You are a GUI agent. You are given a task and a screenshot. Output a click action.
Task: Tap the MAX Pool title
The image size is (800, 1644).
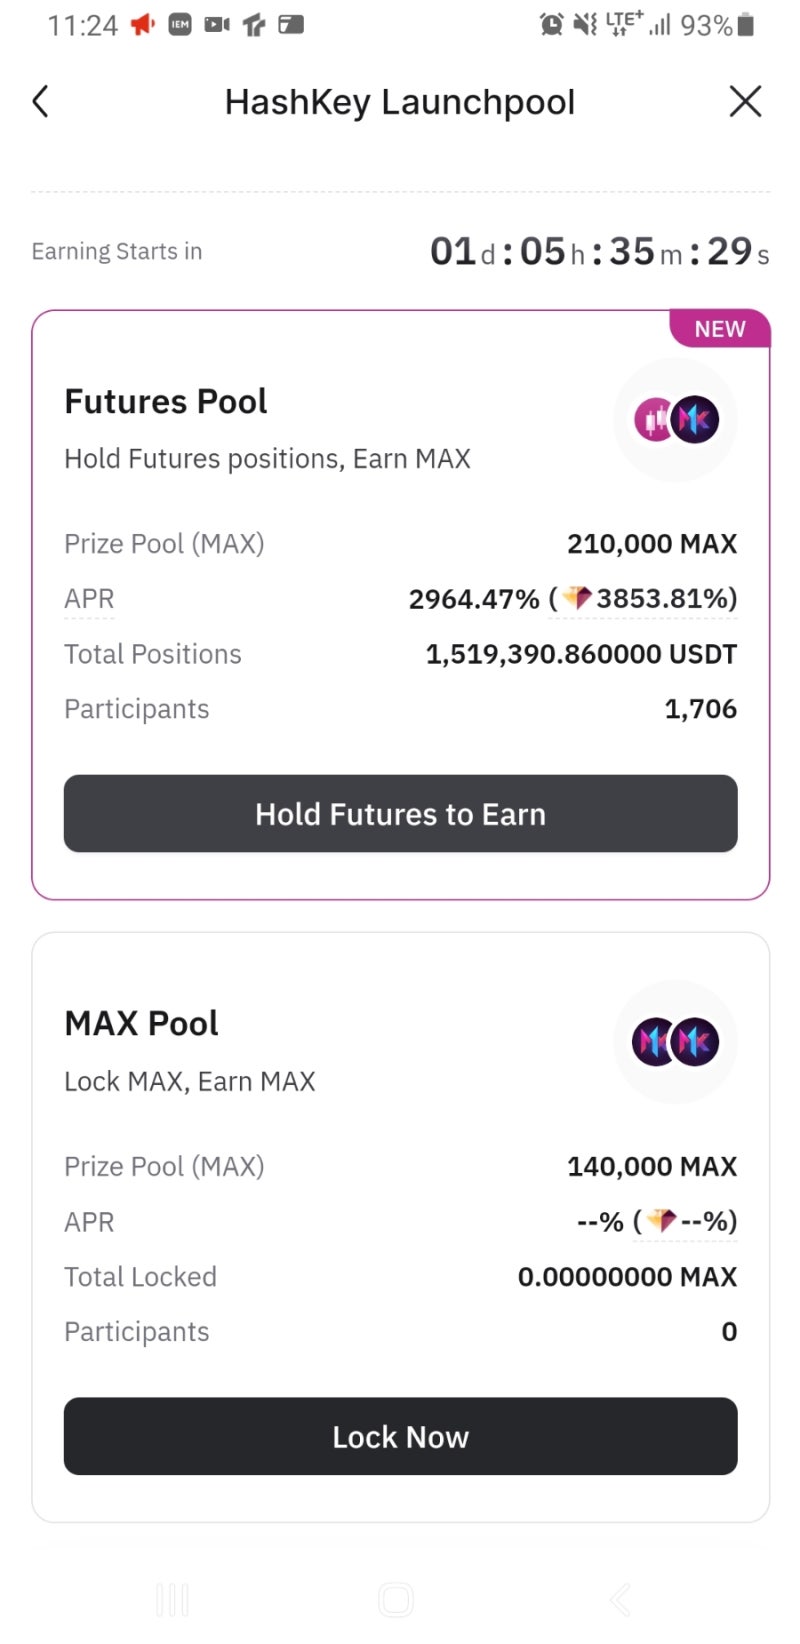pyautogui.click(x=141, y=1024)
